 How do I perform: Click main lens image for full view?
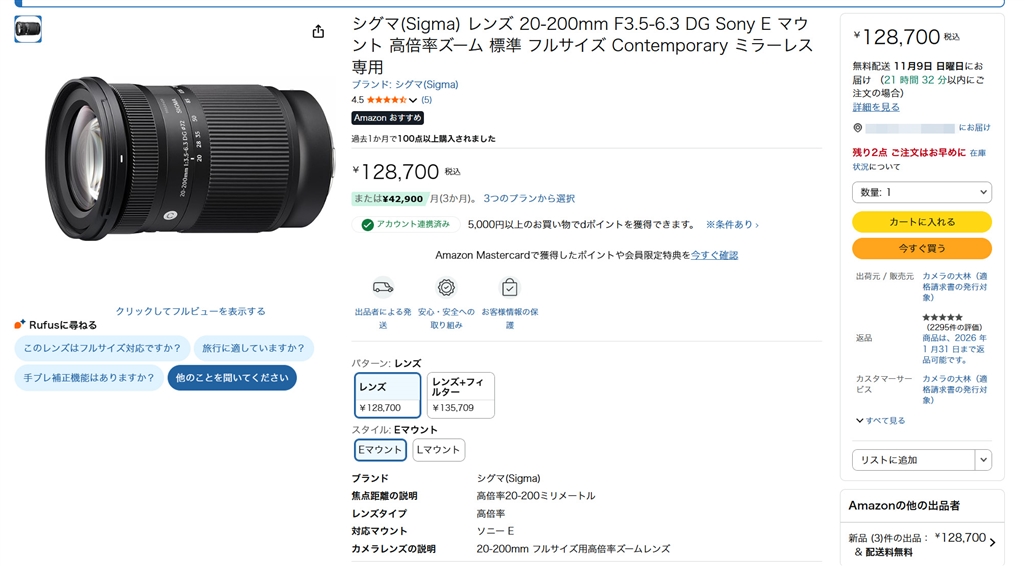pos(190,160)
